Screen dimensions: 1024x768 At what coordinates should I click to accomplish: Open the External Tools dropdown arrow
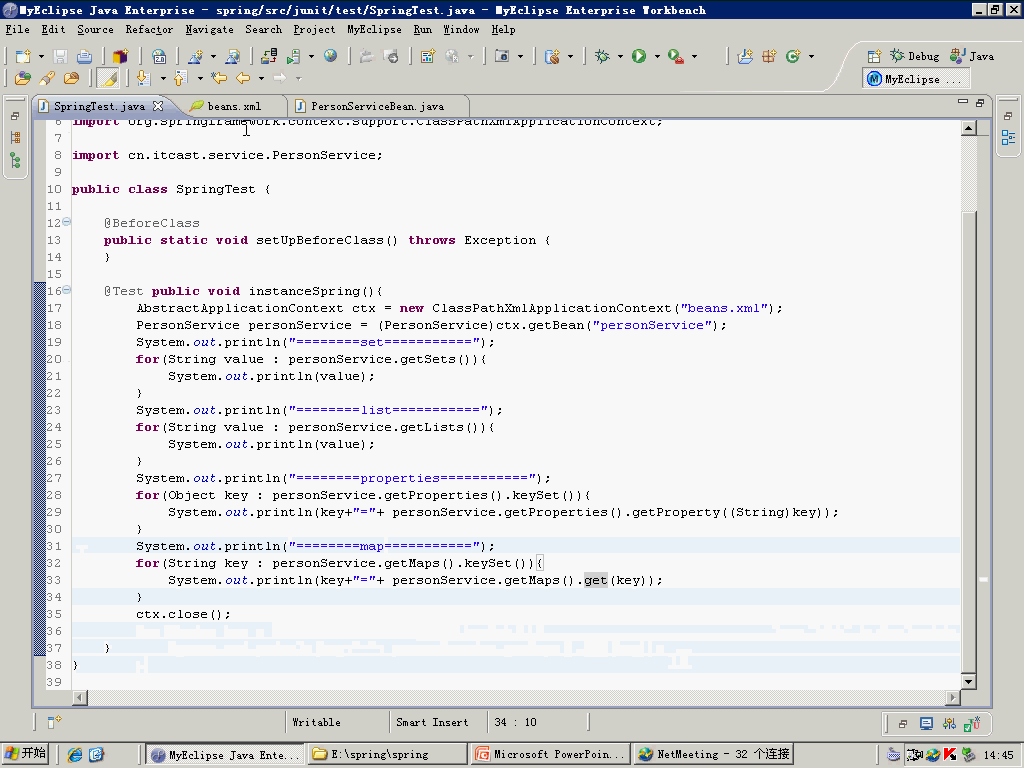[x=694, y=57]
